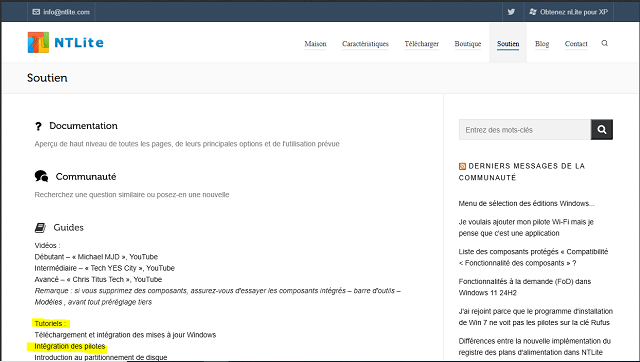
Task: Click the Vidéos label
Action: point(47,245)
